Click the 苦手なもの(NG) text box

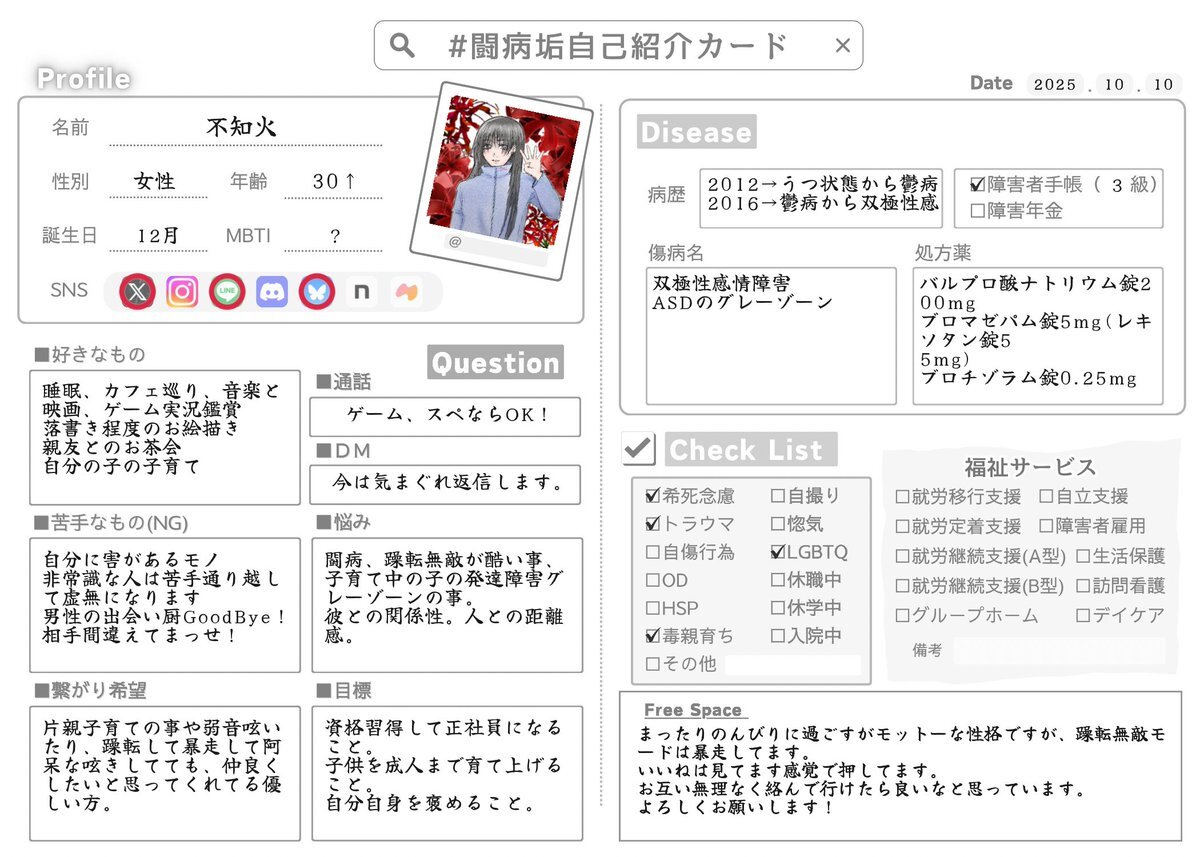(x=165, y=604)
